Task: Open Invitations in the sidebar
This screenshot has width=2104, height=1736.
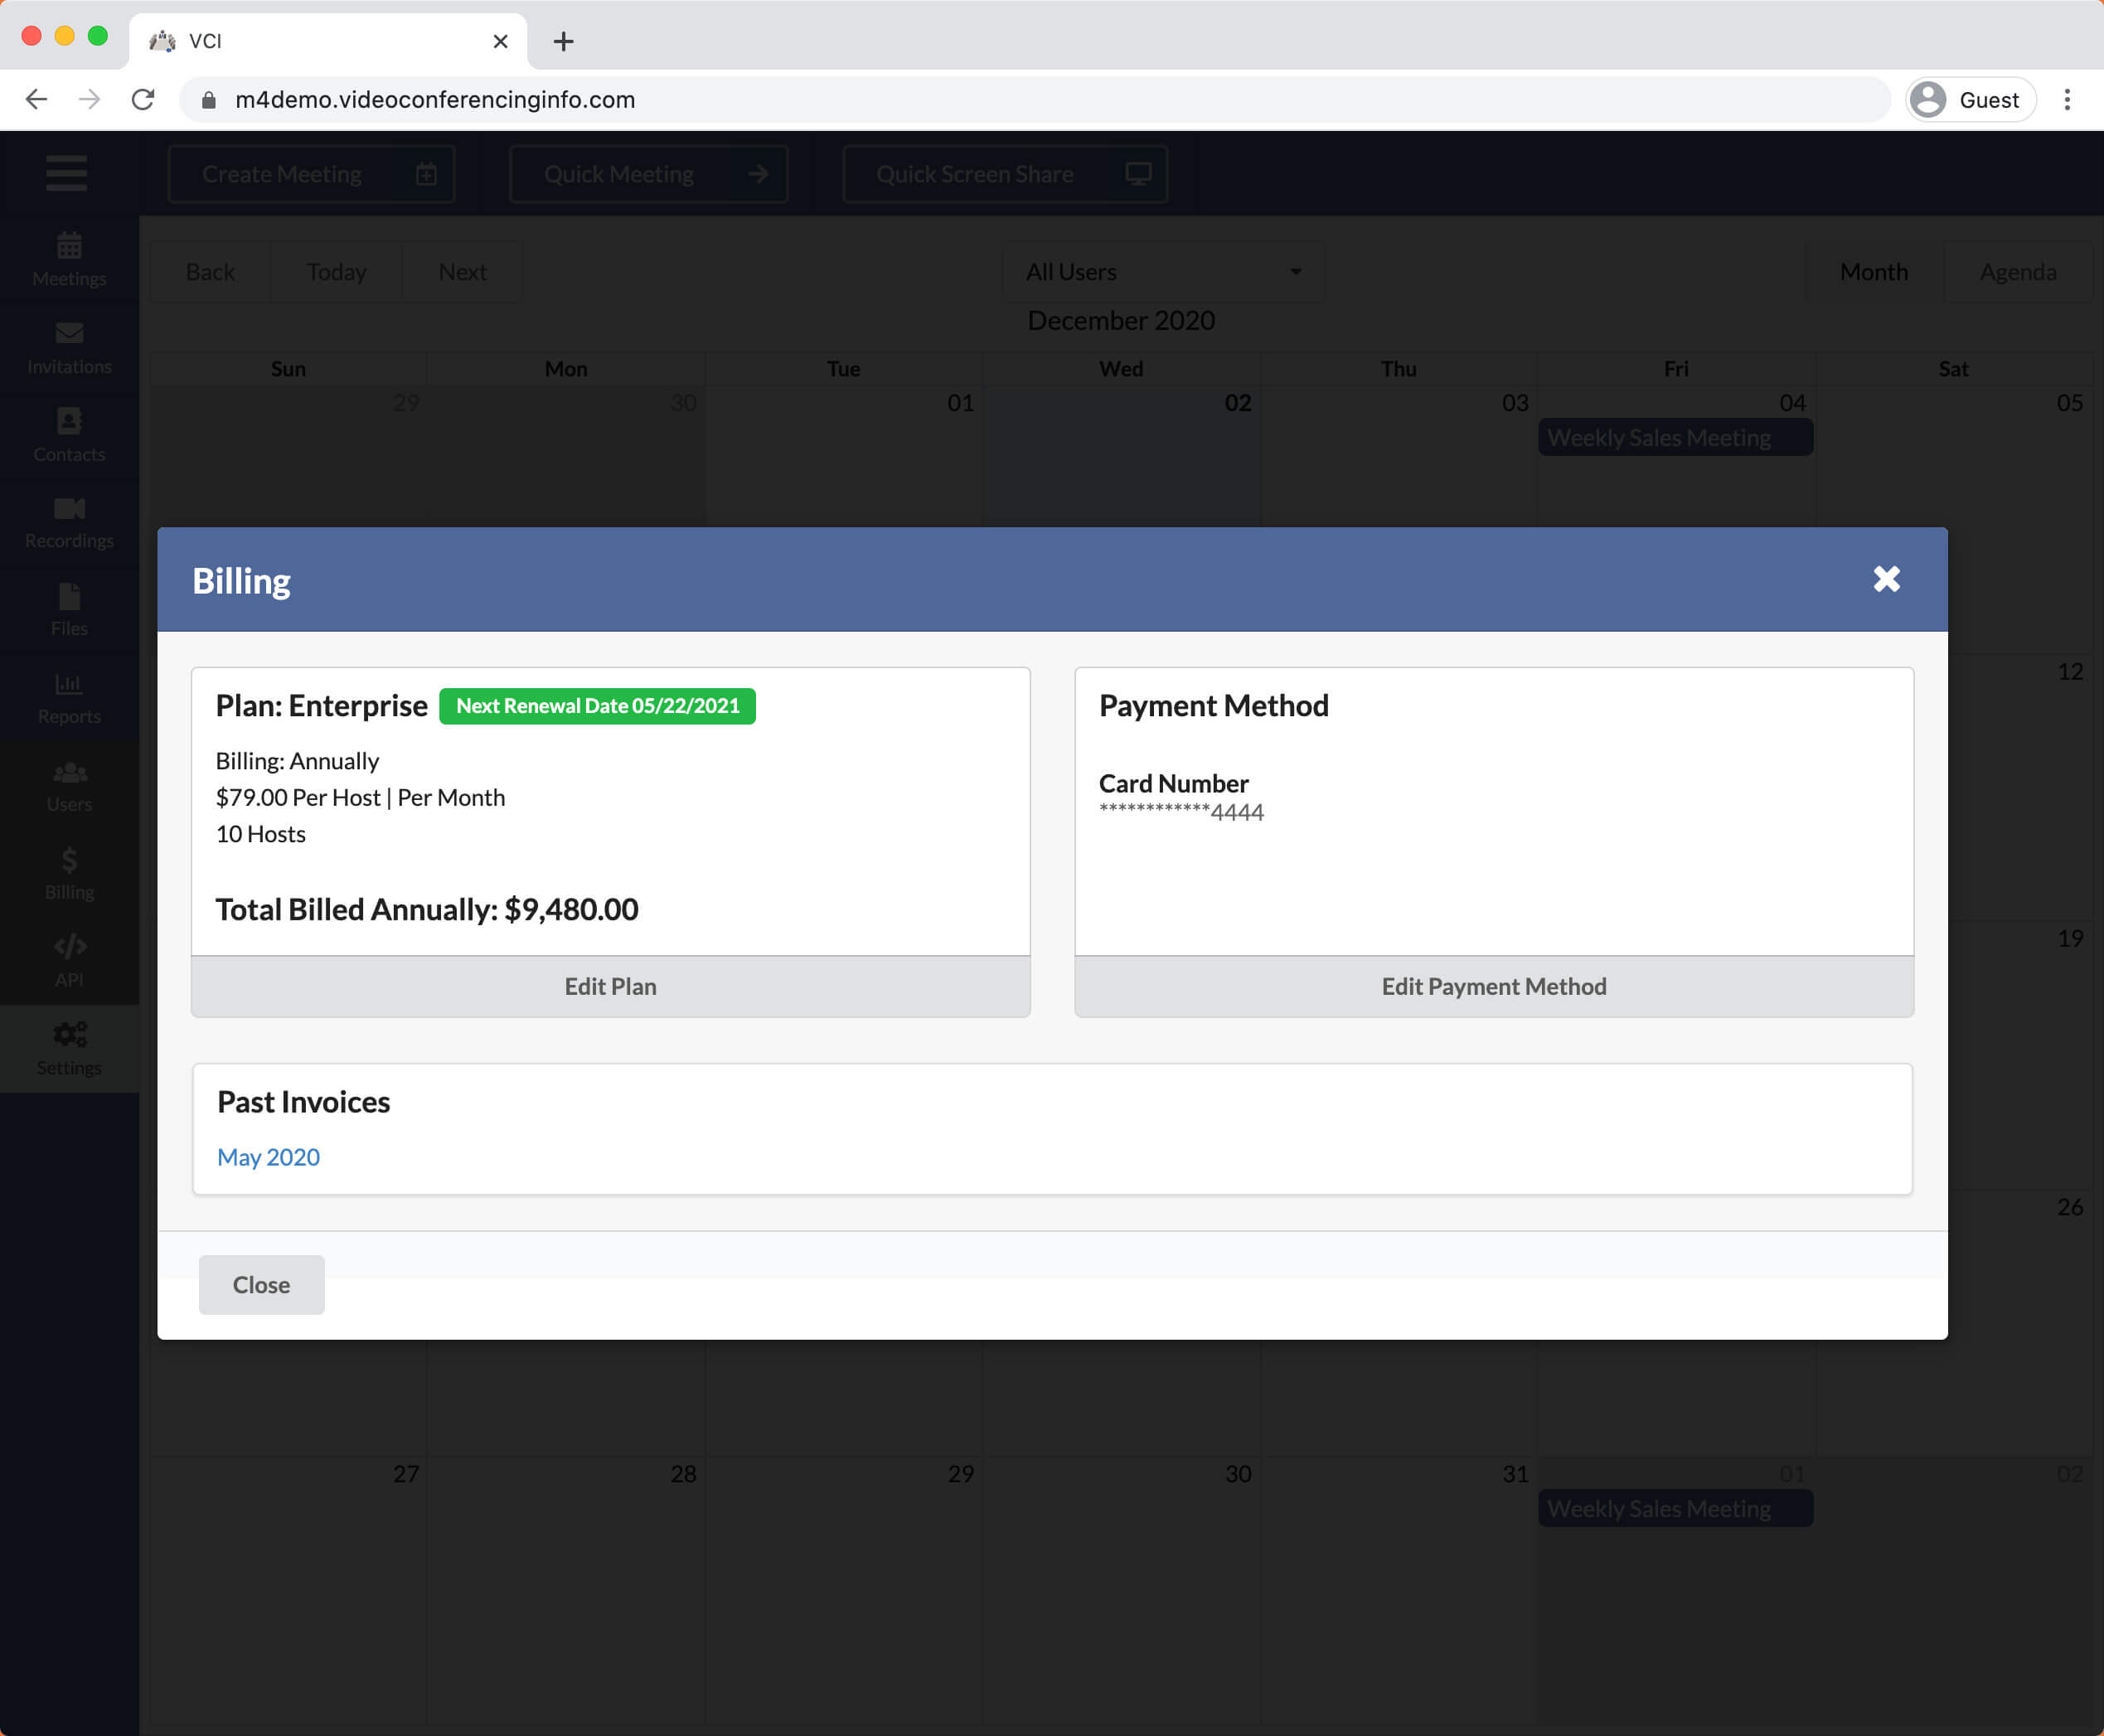Action: click(x=69, y=347)
